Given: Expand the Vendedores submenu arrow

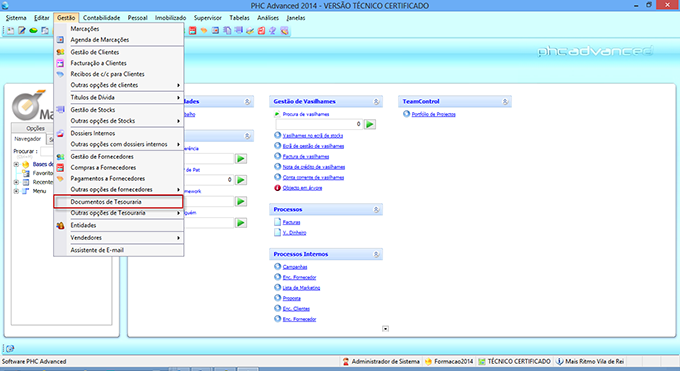Looking at the screenshot, I should pos(178,238).
